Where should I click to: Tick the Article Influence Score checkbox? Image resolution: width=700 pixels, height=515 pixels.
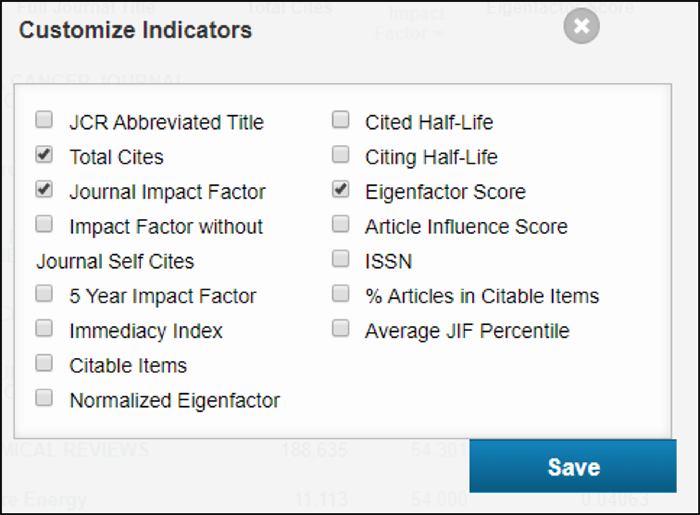[341, 224]
